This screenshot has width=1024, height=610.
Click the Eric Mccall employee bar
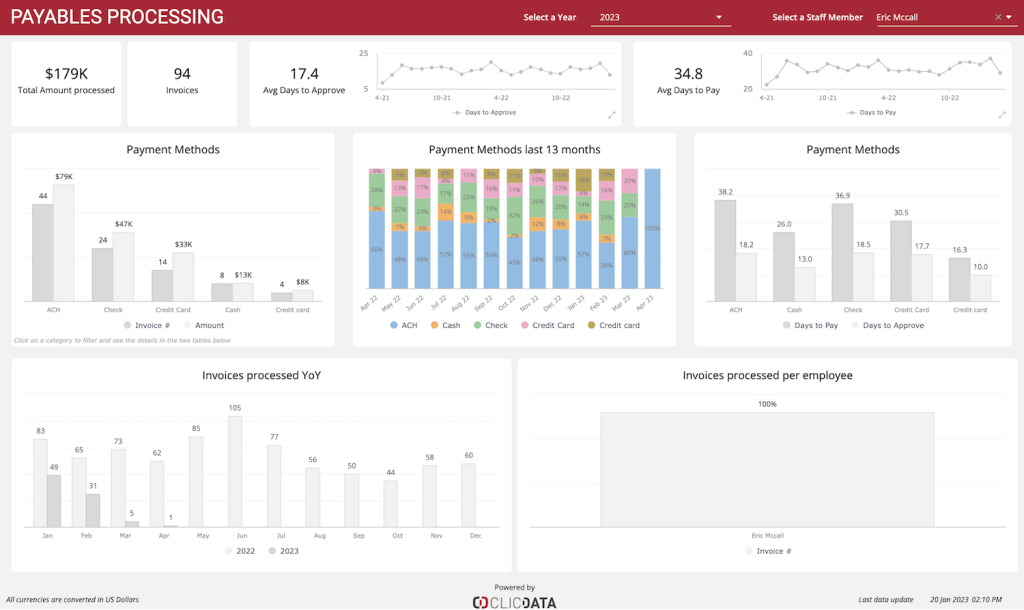coord(767,468)
